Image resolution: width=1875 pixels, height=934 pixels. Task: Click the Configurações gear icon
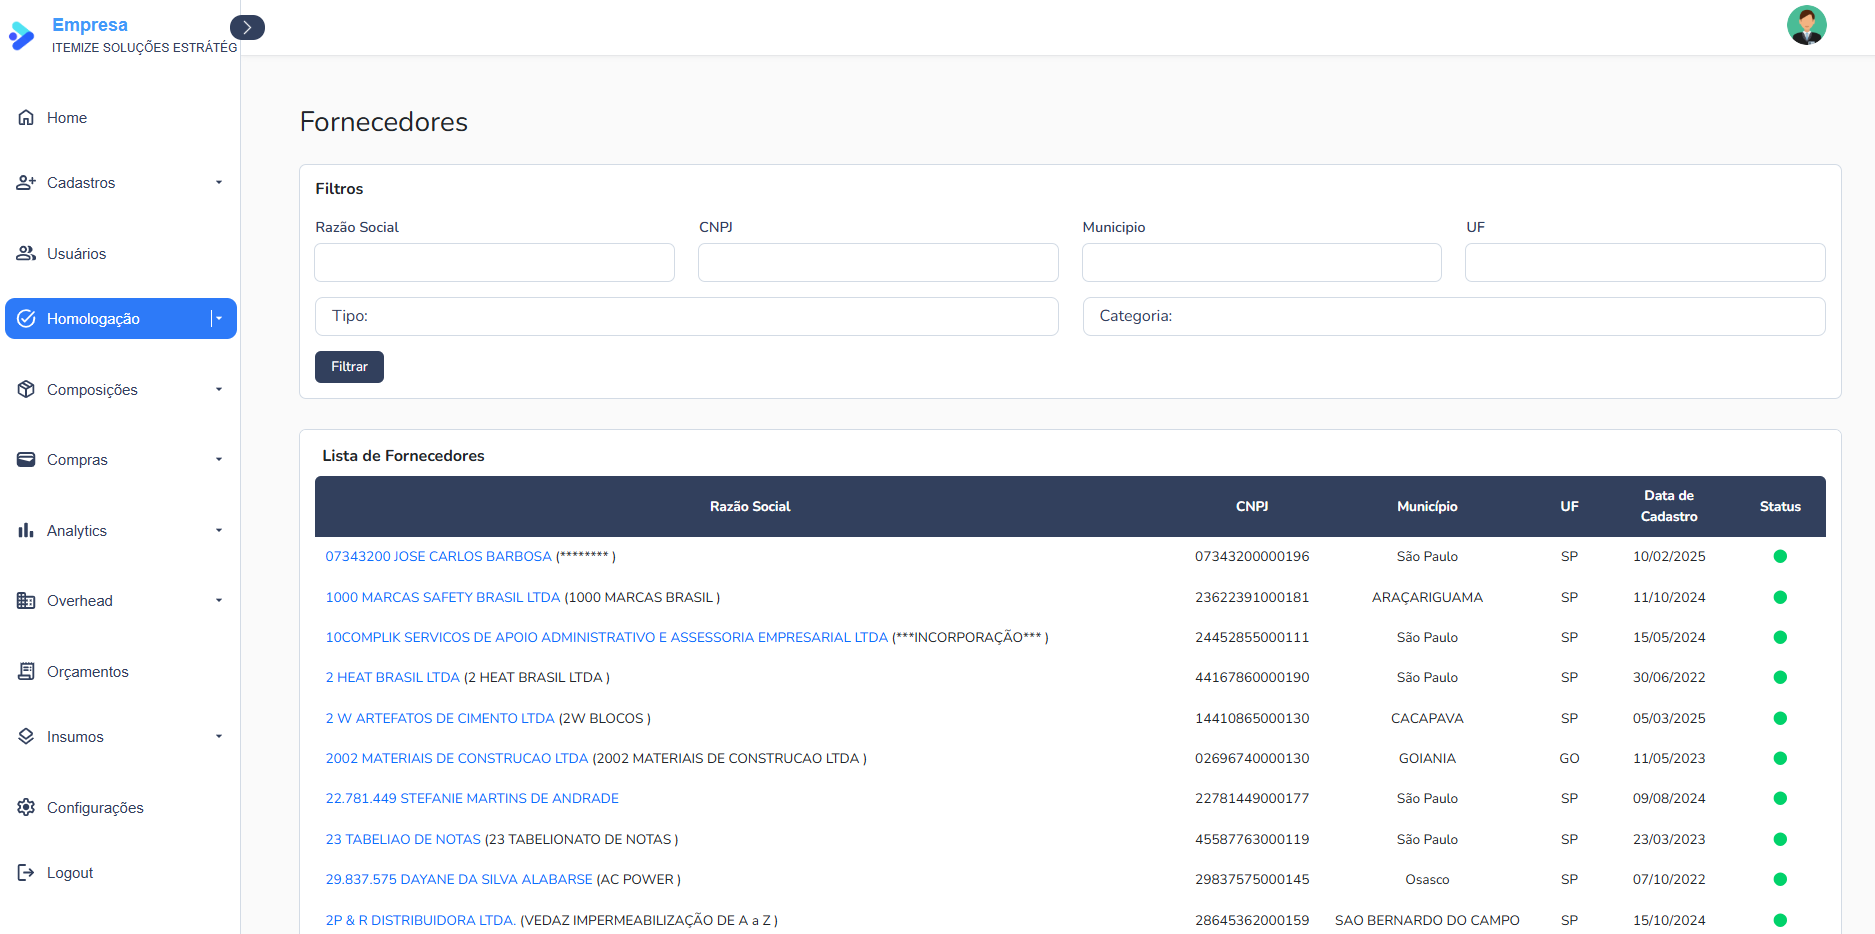26,807
